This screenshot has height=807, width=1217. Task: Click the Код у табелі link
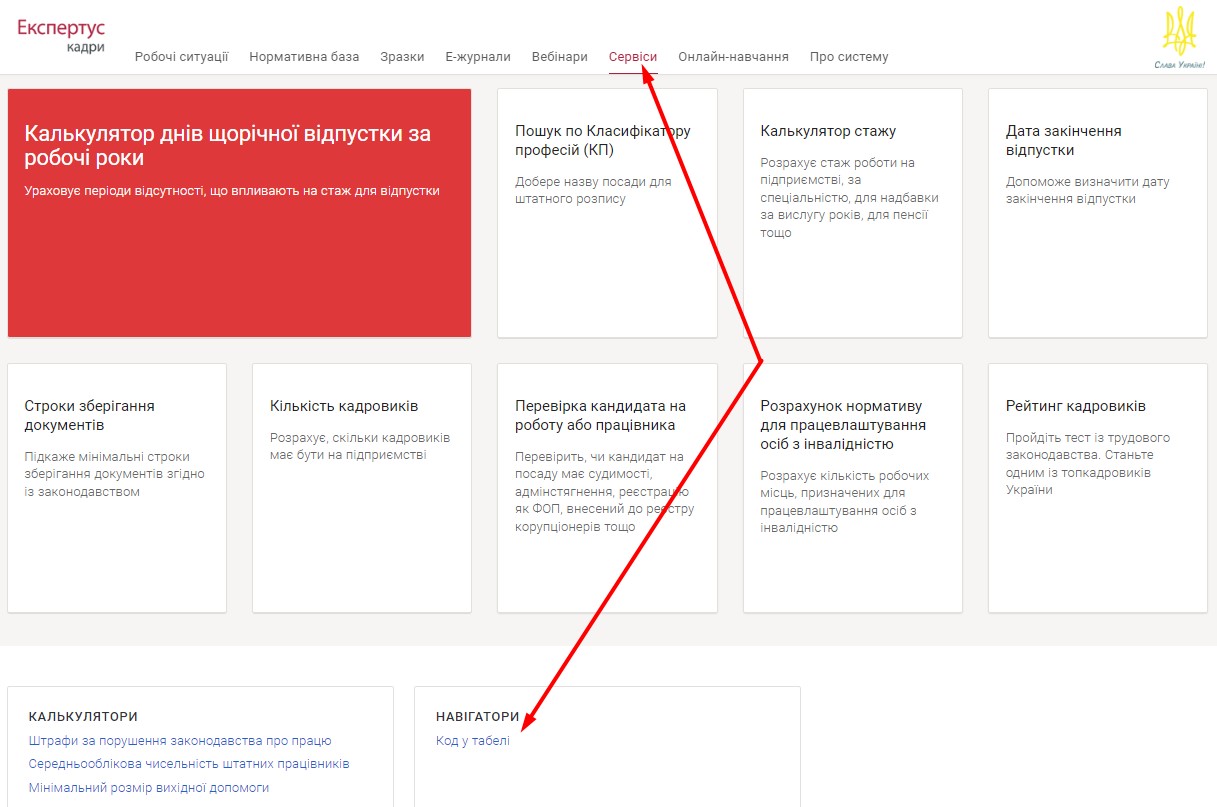pos(473,741)
